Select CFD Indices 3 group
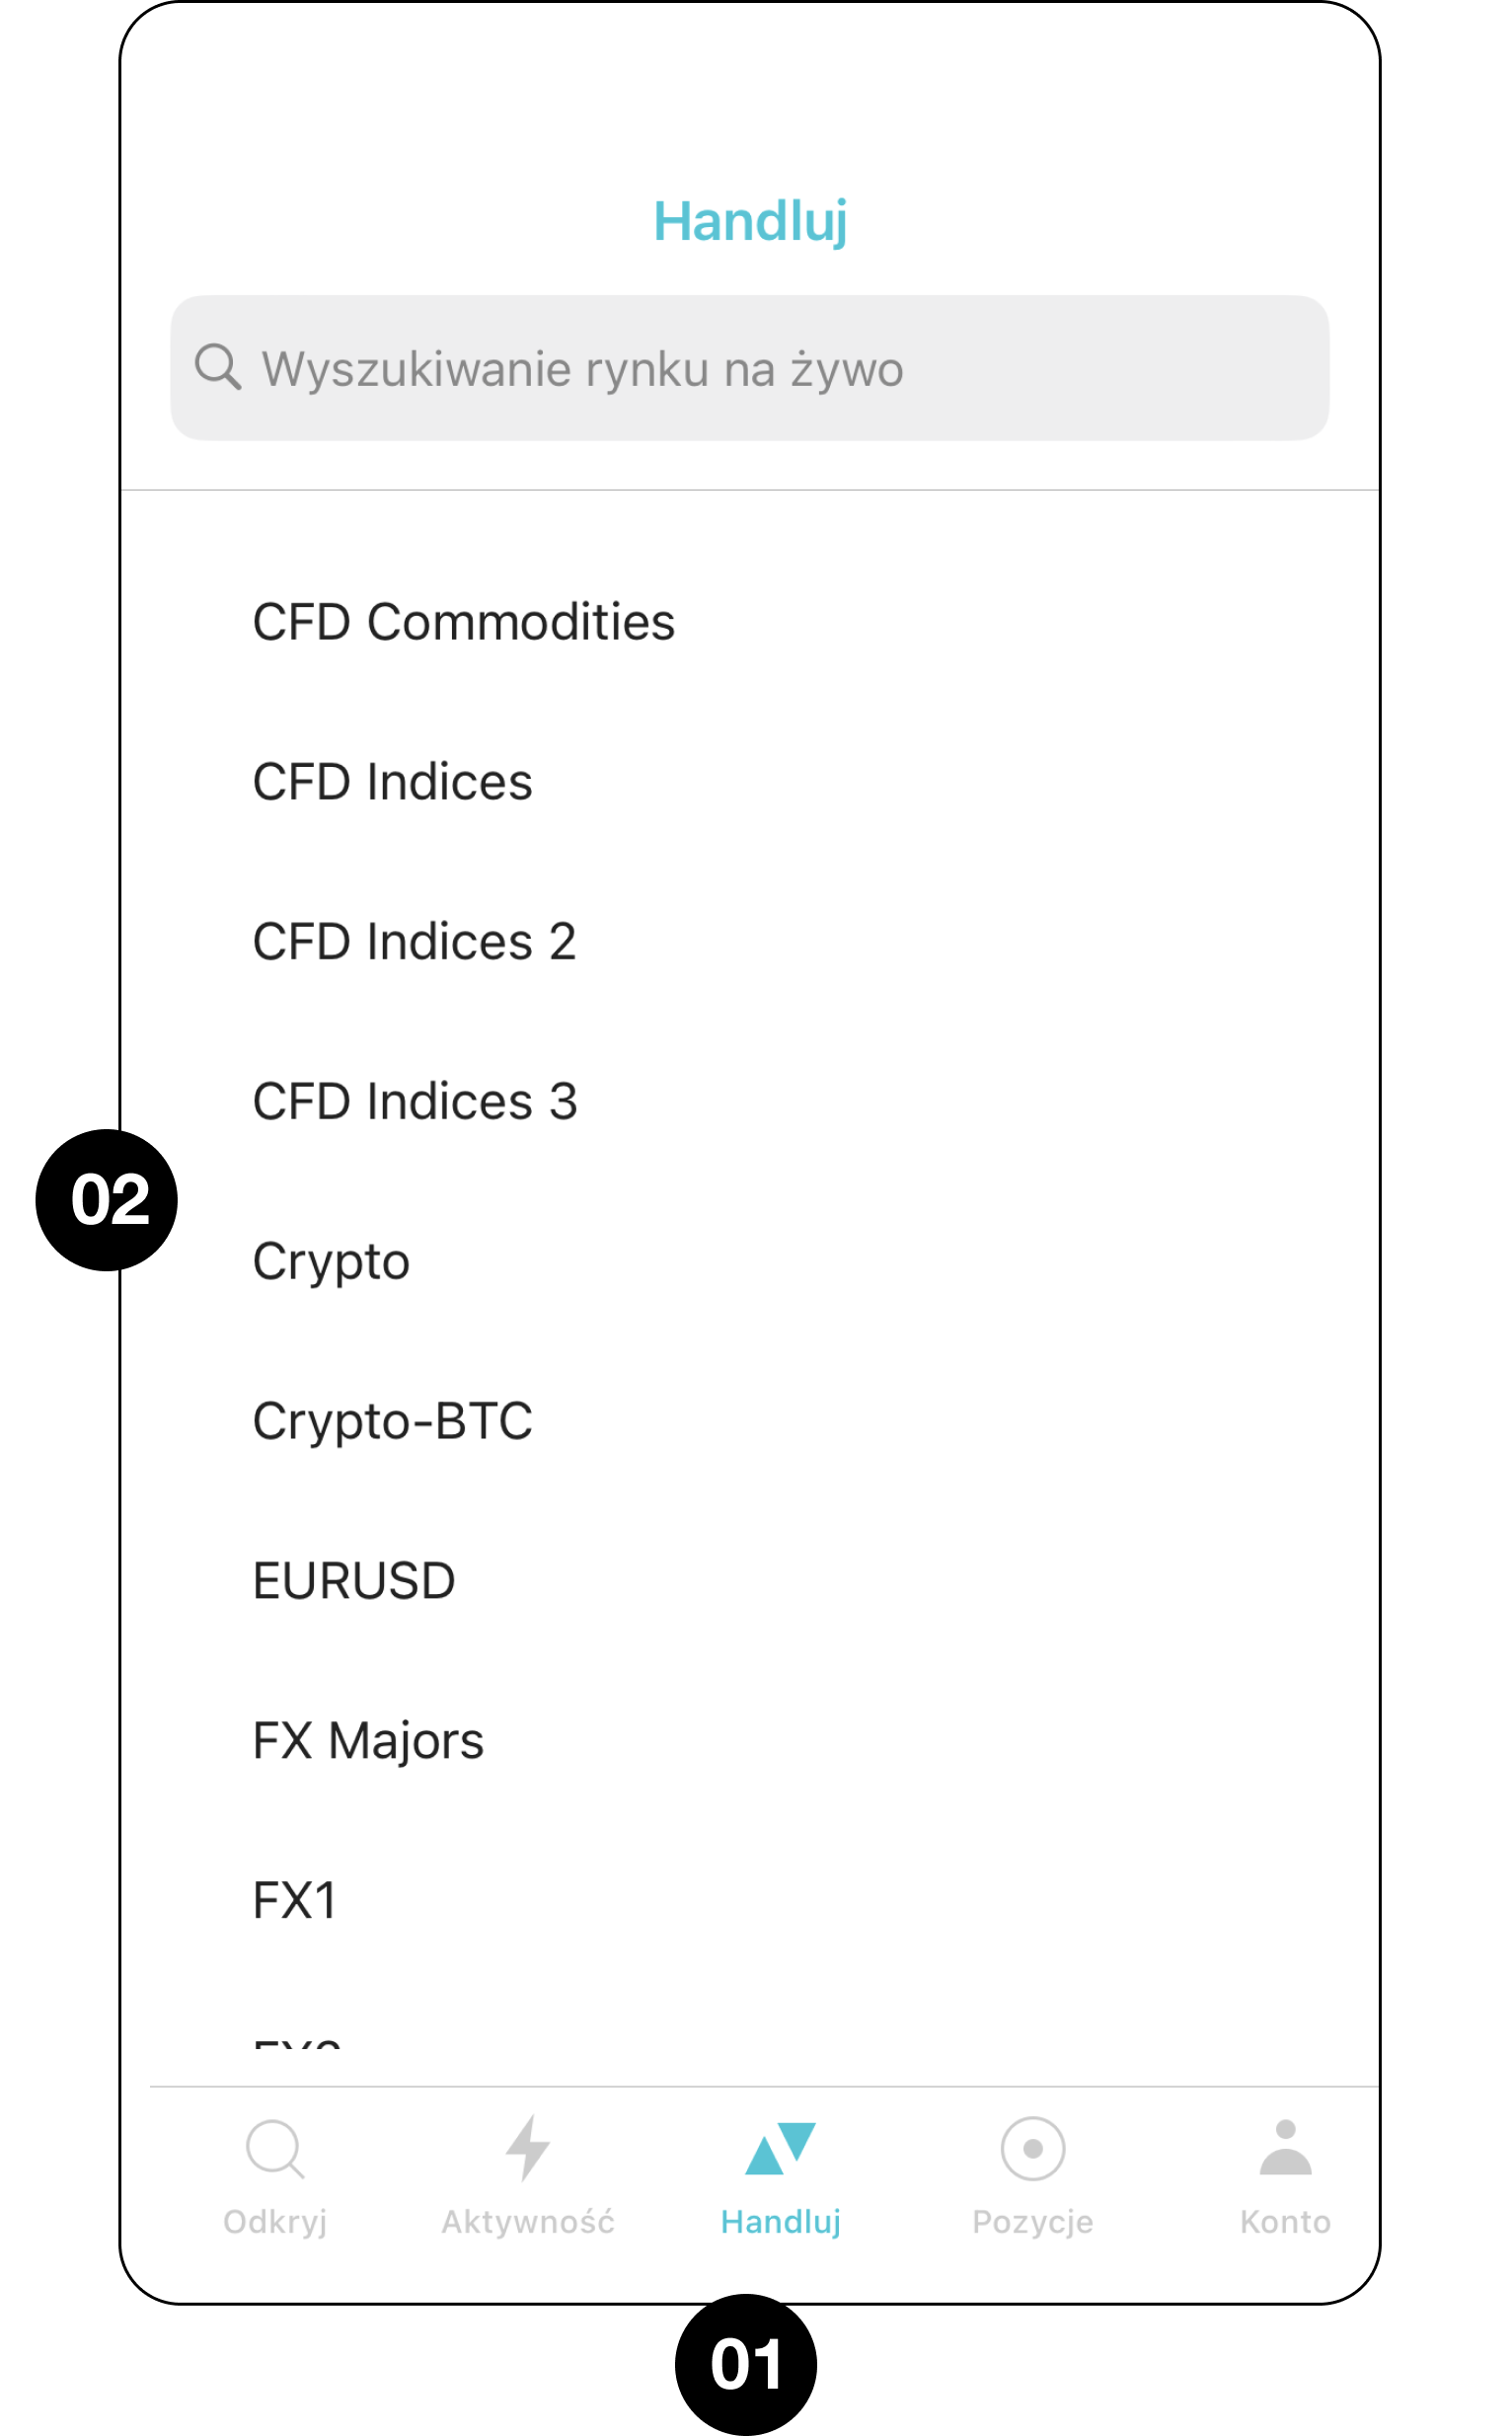 416,1102
